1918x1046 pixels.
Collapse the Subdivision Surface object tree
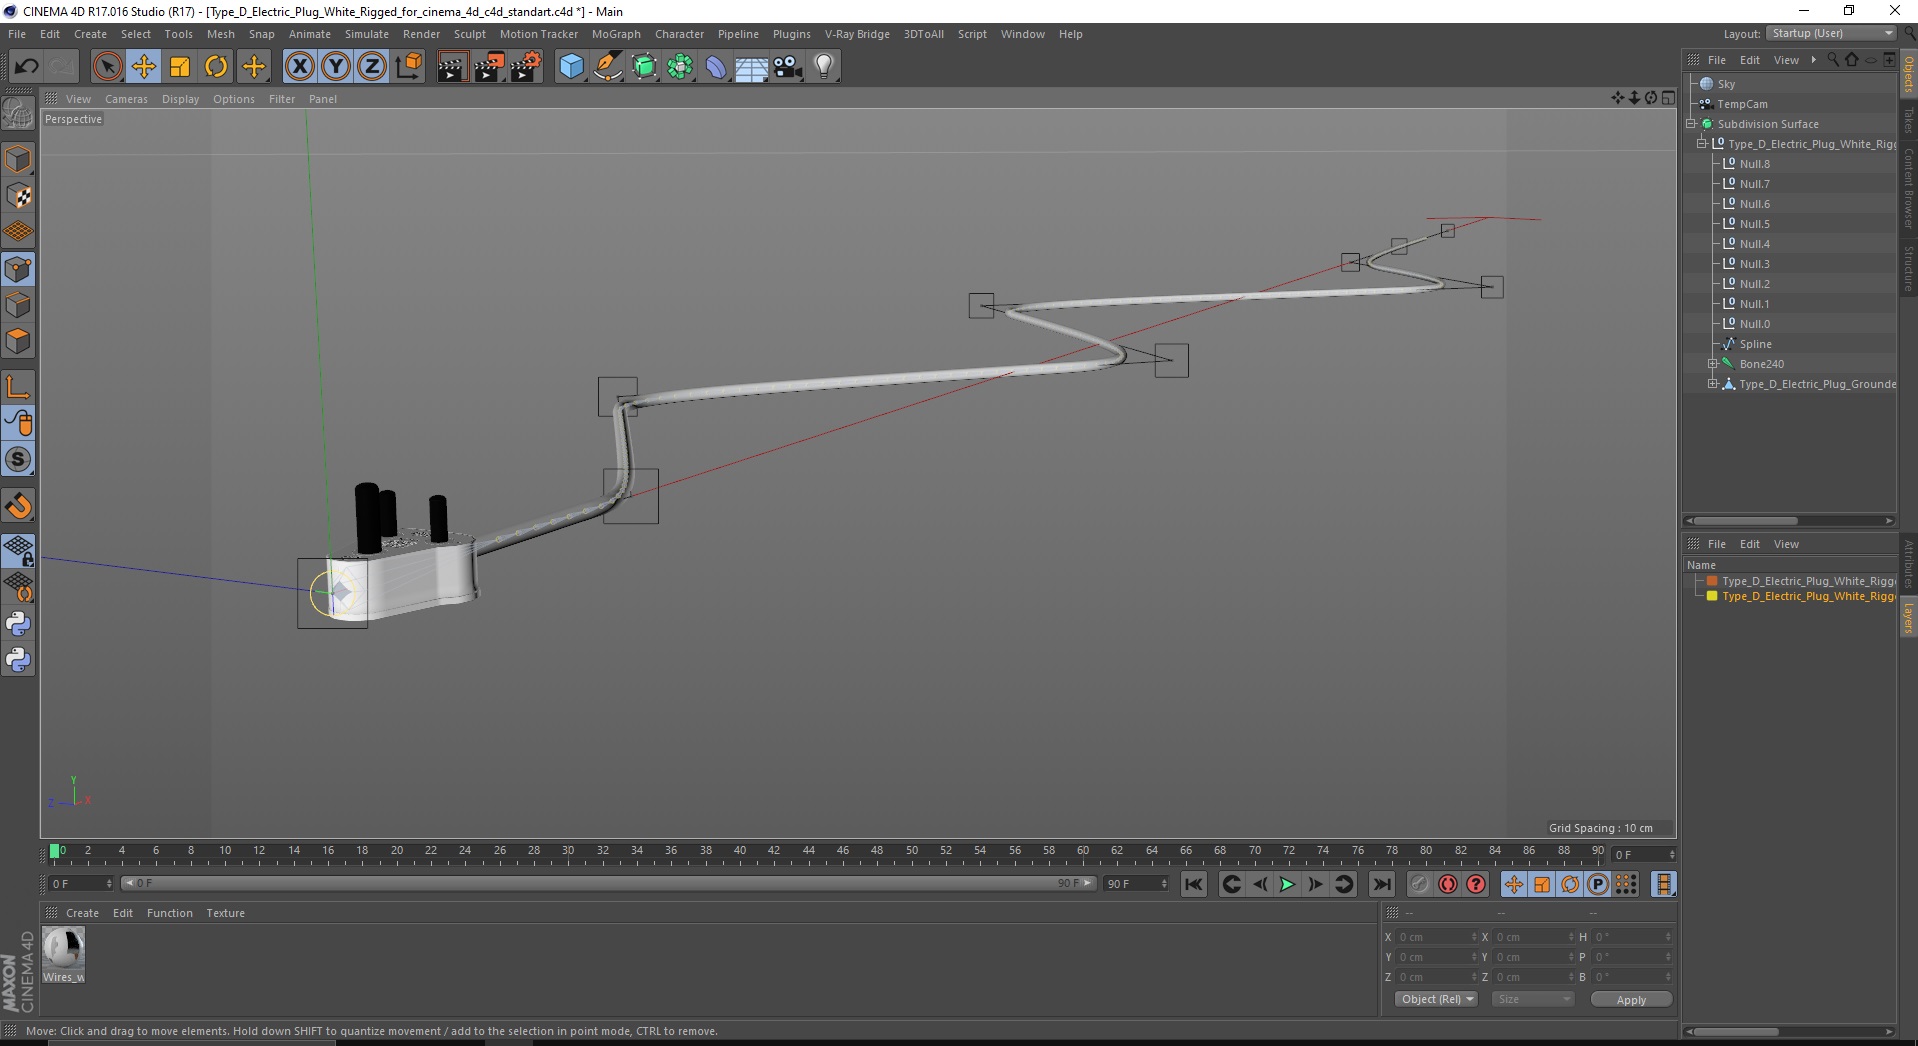click(1691, 124)
